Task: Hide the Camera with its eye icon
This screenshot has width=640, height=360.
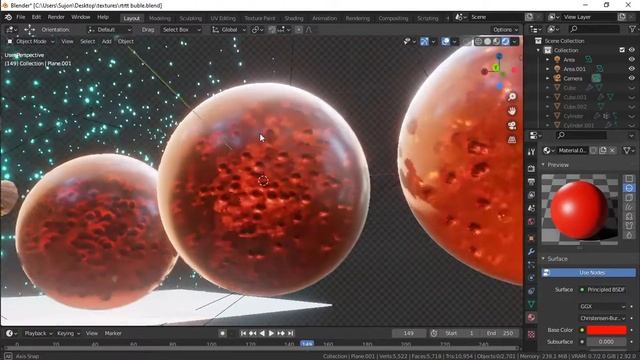Action: [x=631, y=78]
